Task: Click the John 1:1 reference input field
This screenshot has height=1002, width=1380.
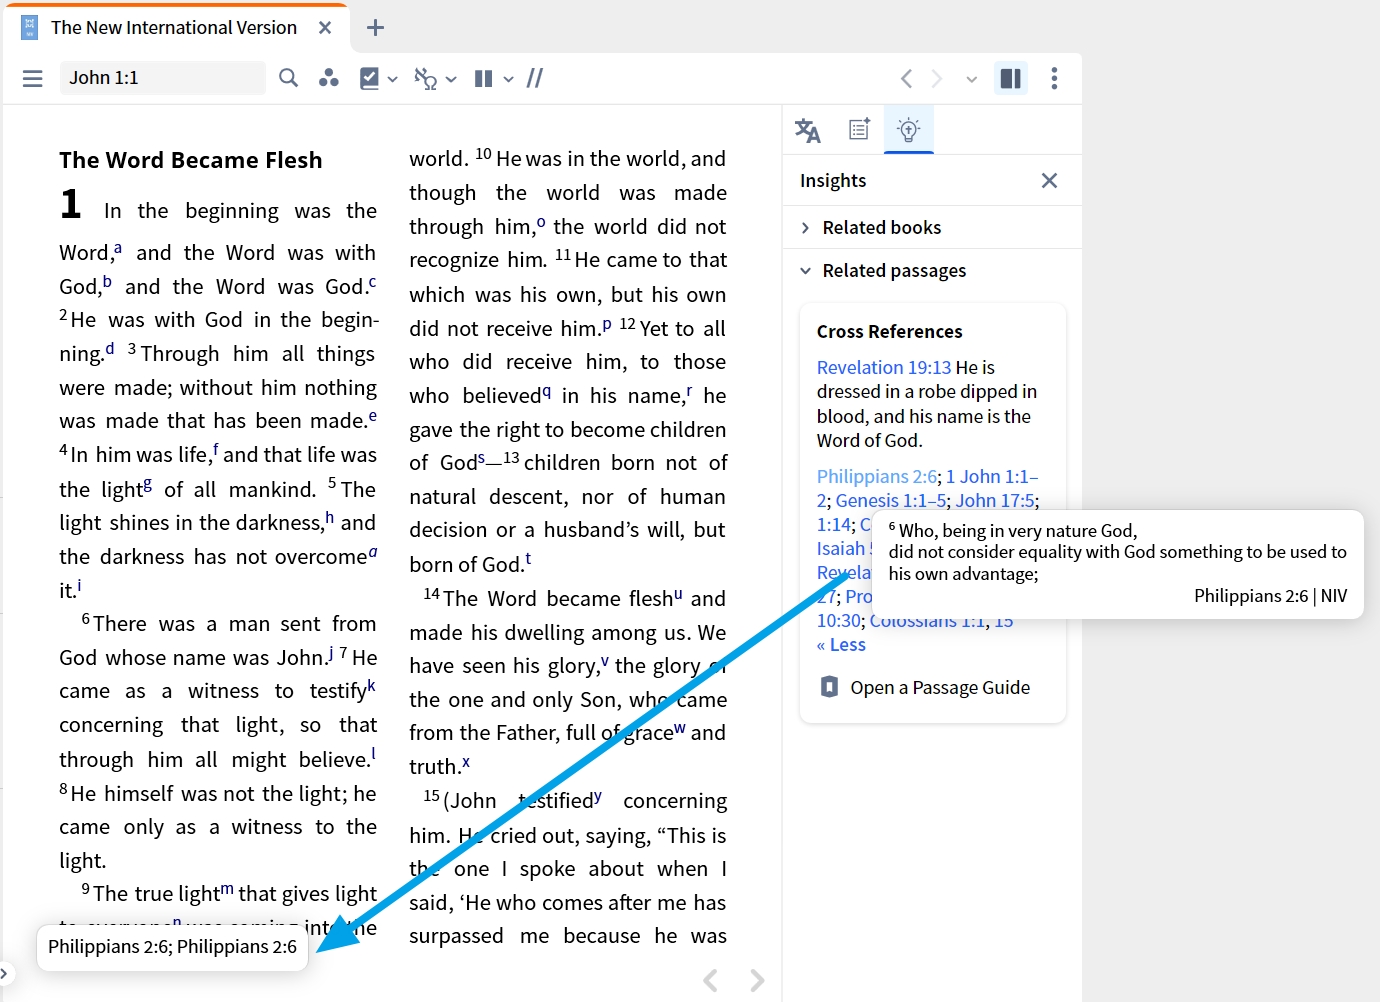Action: coord(162,77)
